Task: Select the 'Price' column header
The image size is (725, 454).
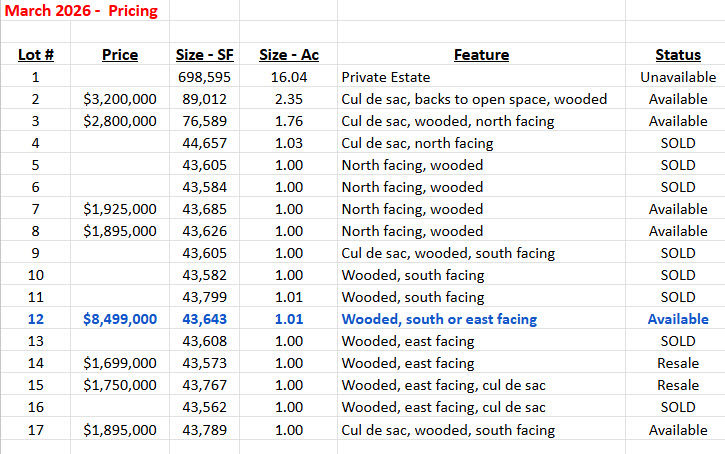Action: coord(120,55)
